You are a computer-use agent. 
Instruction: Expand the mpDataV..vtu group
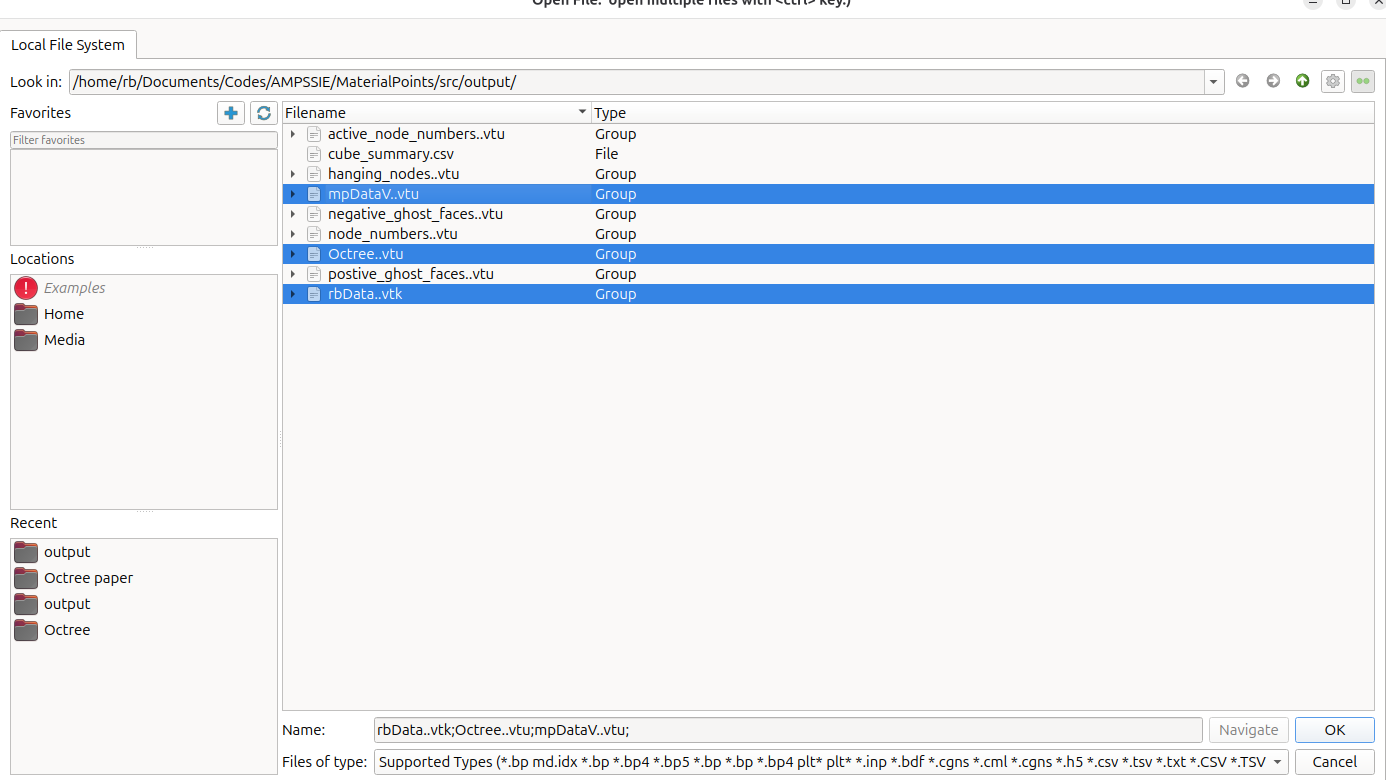(x=293, y=194)
